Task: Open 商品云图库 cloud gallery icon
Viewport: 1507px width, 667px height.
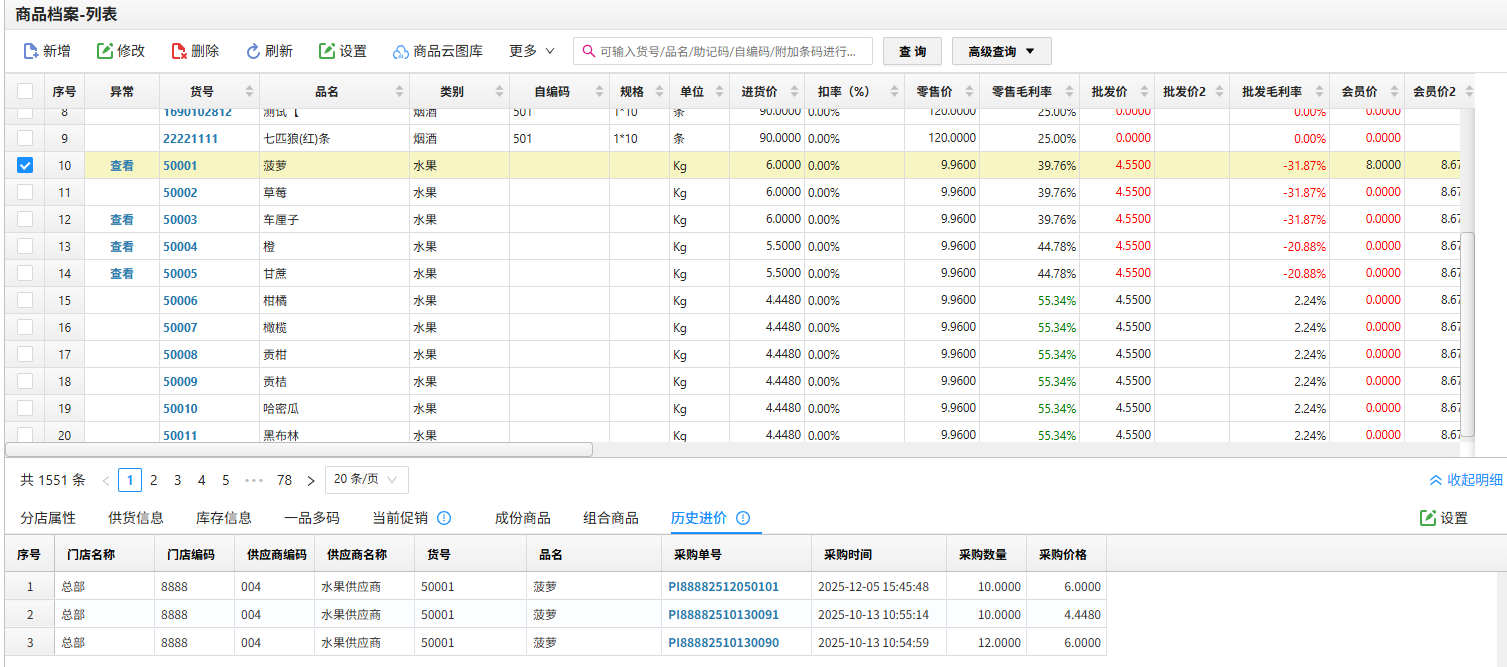Action: click(401, 52)
